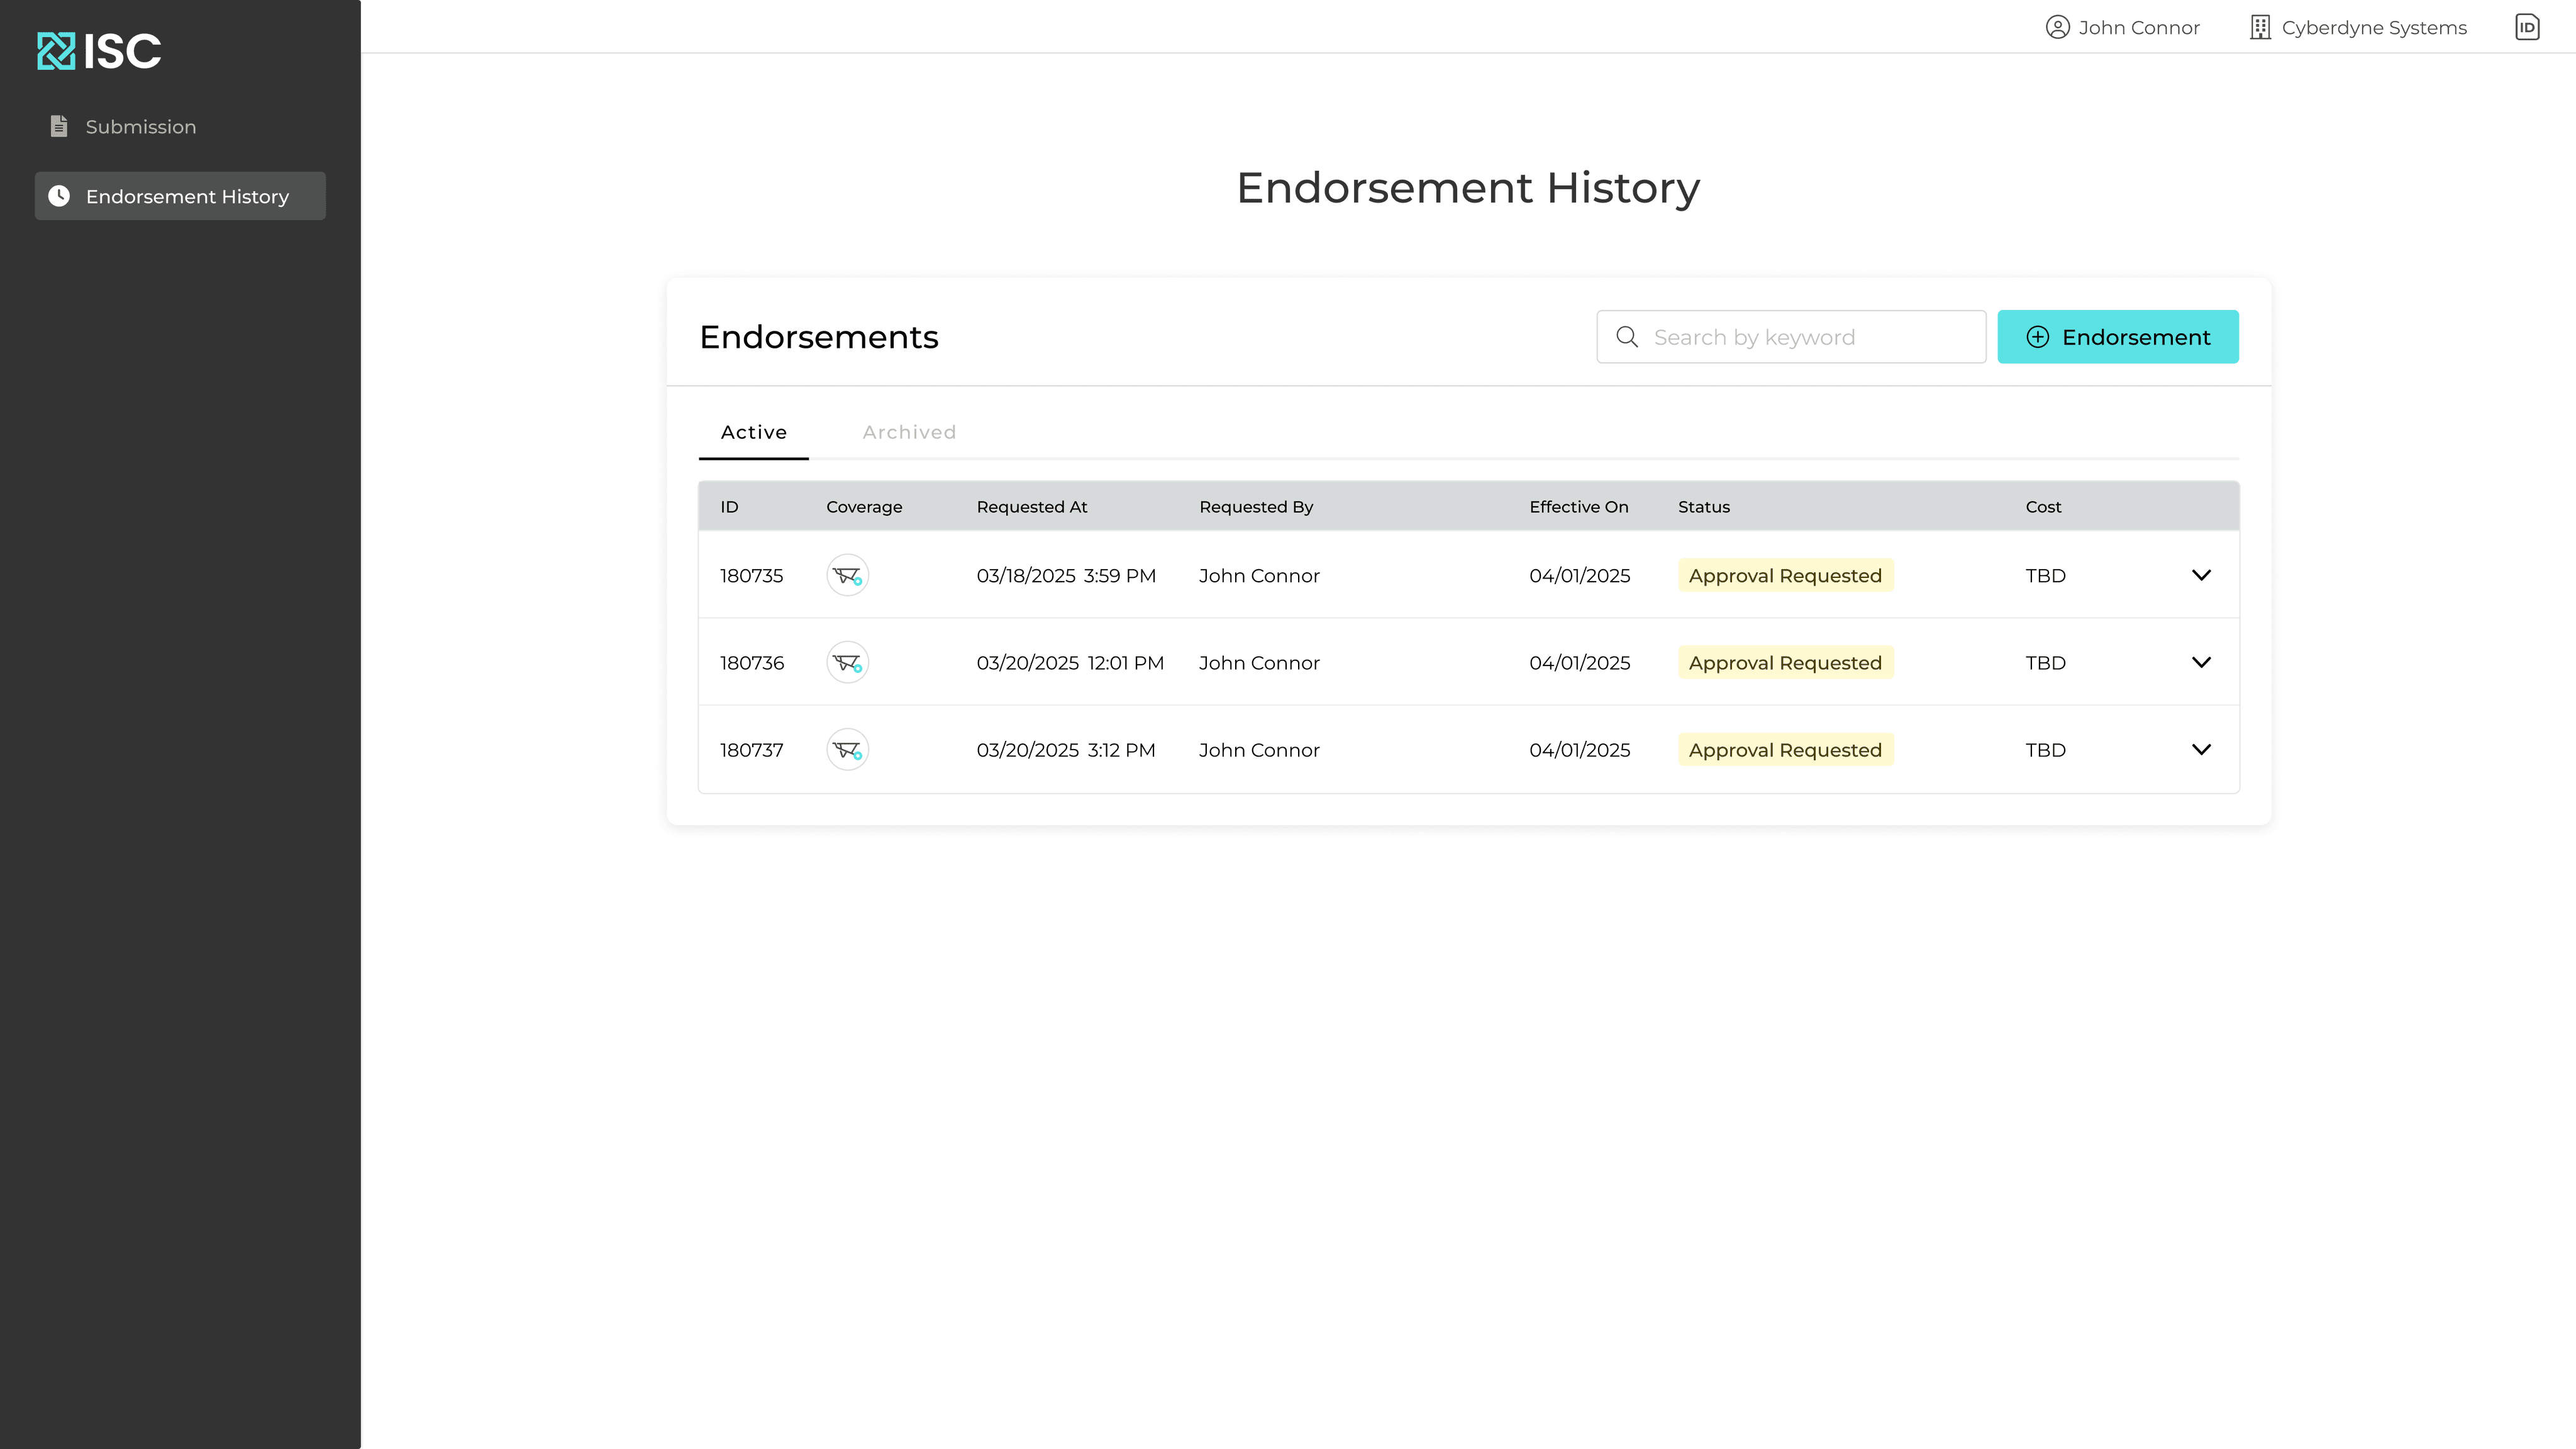Create a new Endorsement with the teal button
The width and height of the screenshot is (2576, 1449).
2118,337
